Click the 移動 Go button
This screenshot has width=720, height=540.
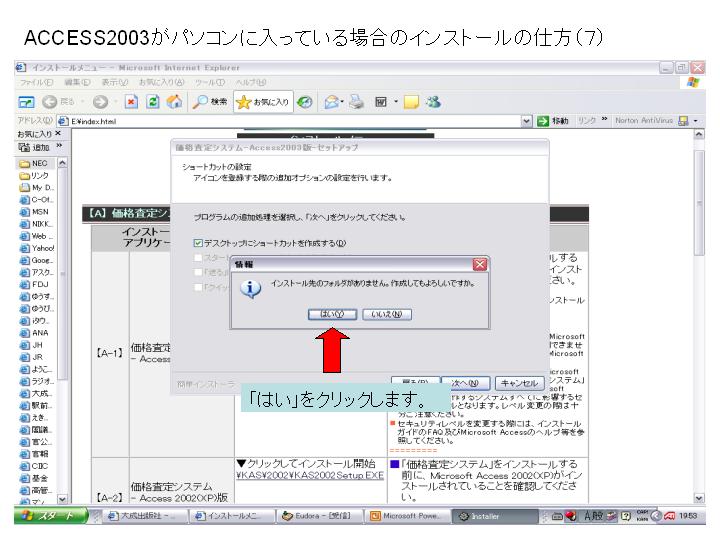pyautogui.click(x=553, y=121)
